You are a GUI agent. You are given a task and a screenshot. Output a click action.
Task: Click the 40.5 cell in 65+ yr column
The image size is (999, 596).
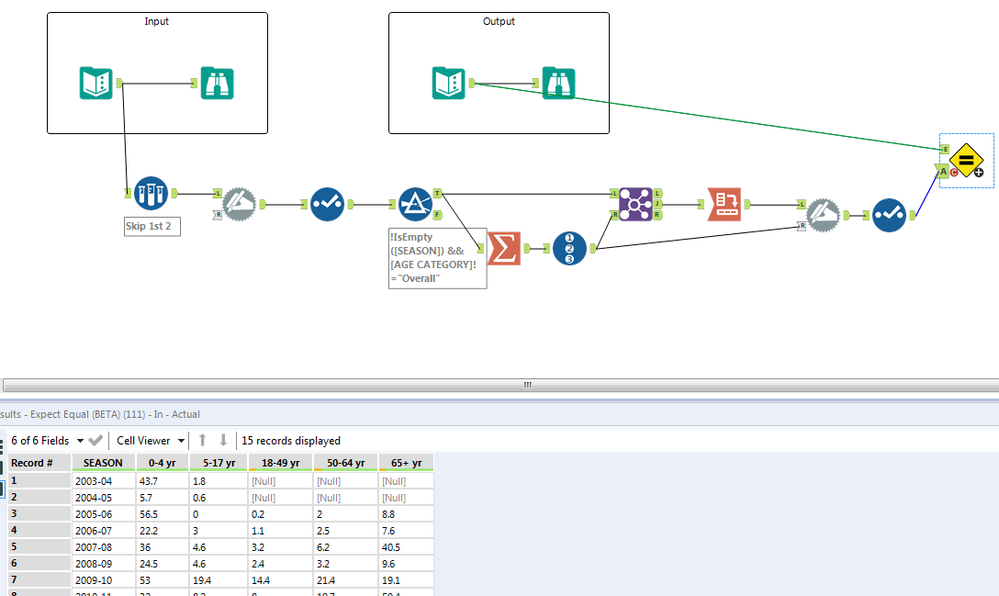406,548
